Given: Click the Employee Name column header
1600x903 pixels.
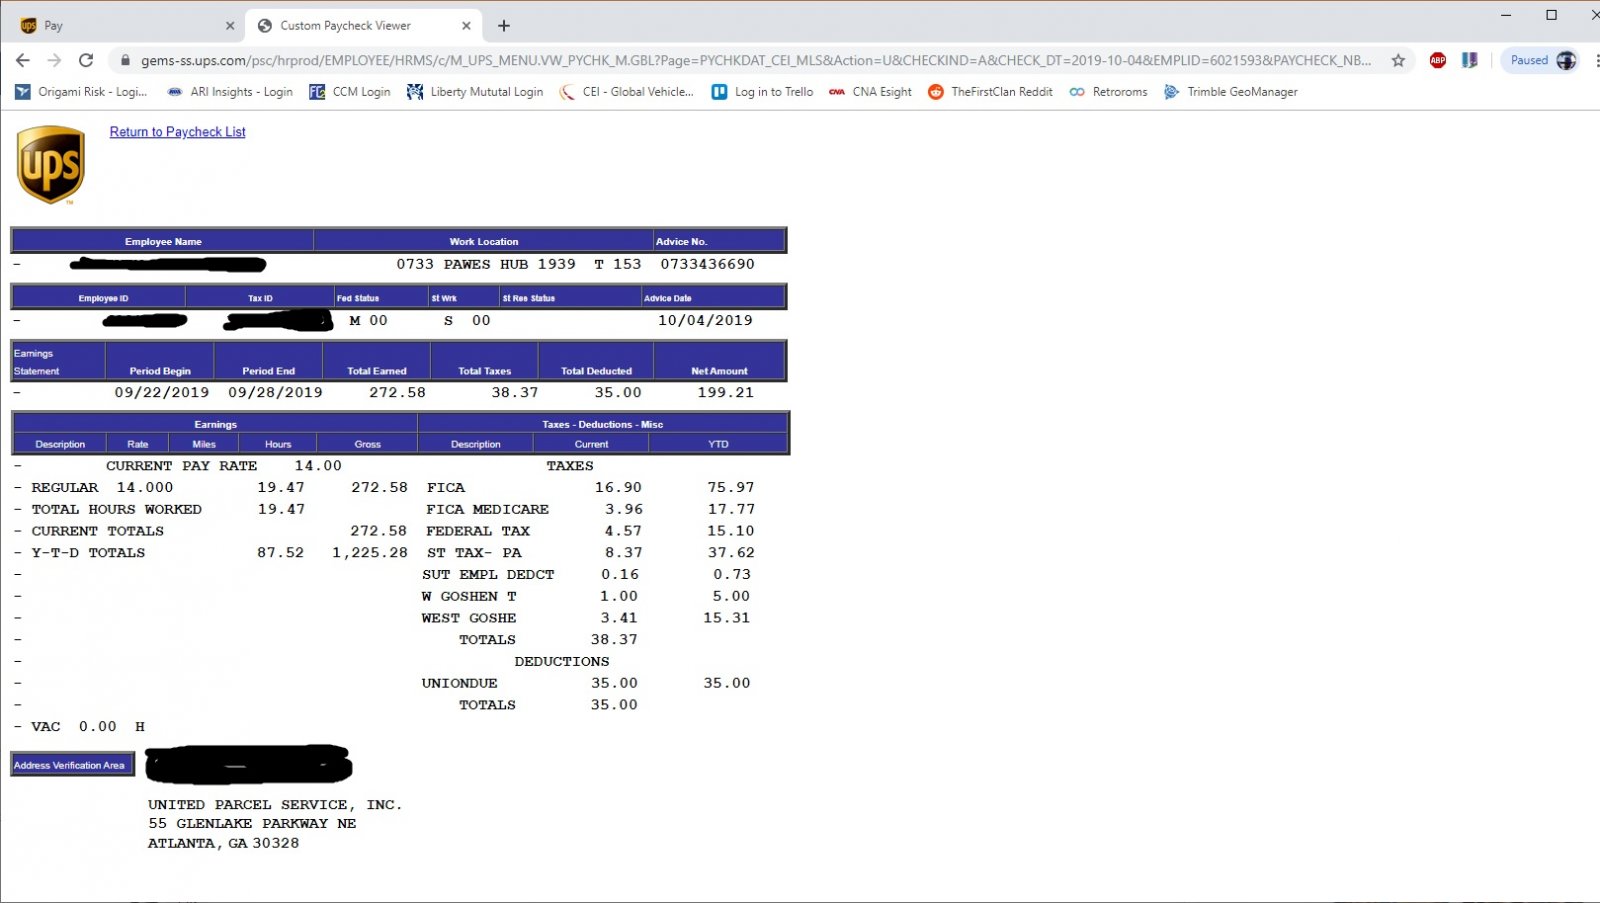Looking at the screenshot, I should coord(163,241).
